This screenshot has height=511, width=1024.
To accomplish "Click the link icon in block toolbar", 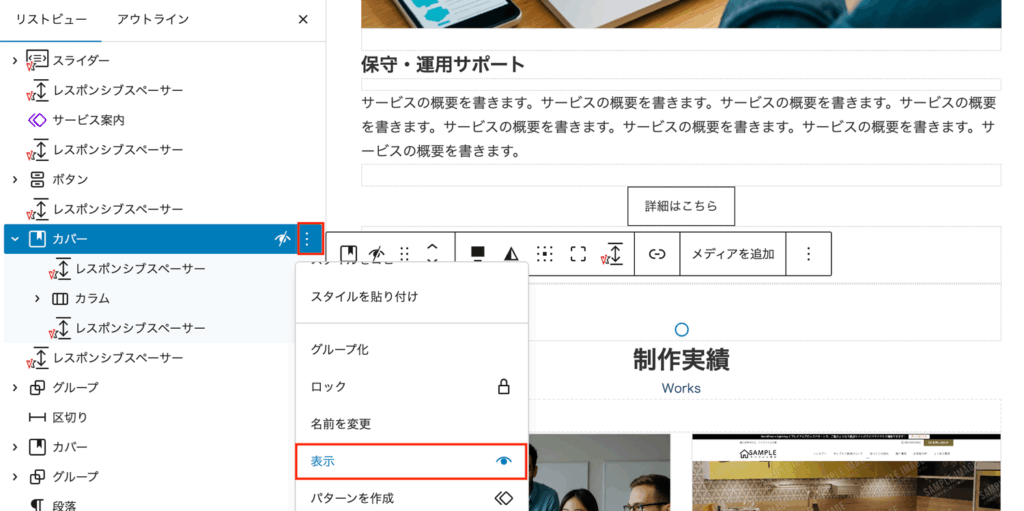I will pos(657,254).
